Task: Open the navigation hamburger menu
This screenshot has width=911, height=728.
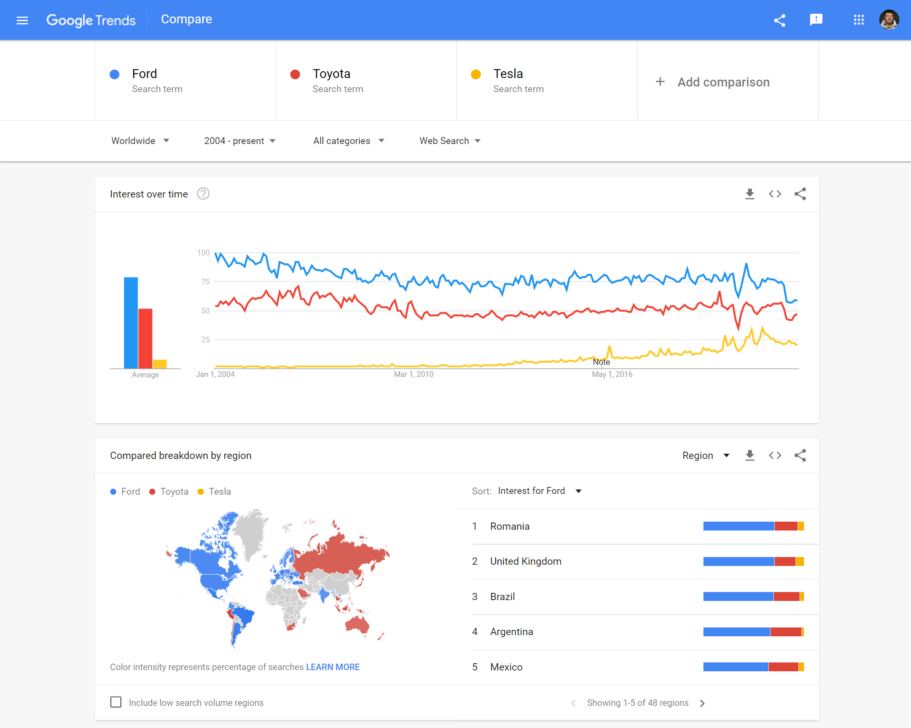Action: [22, 19]
